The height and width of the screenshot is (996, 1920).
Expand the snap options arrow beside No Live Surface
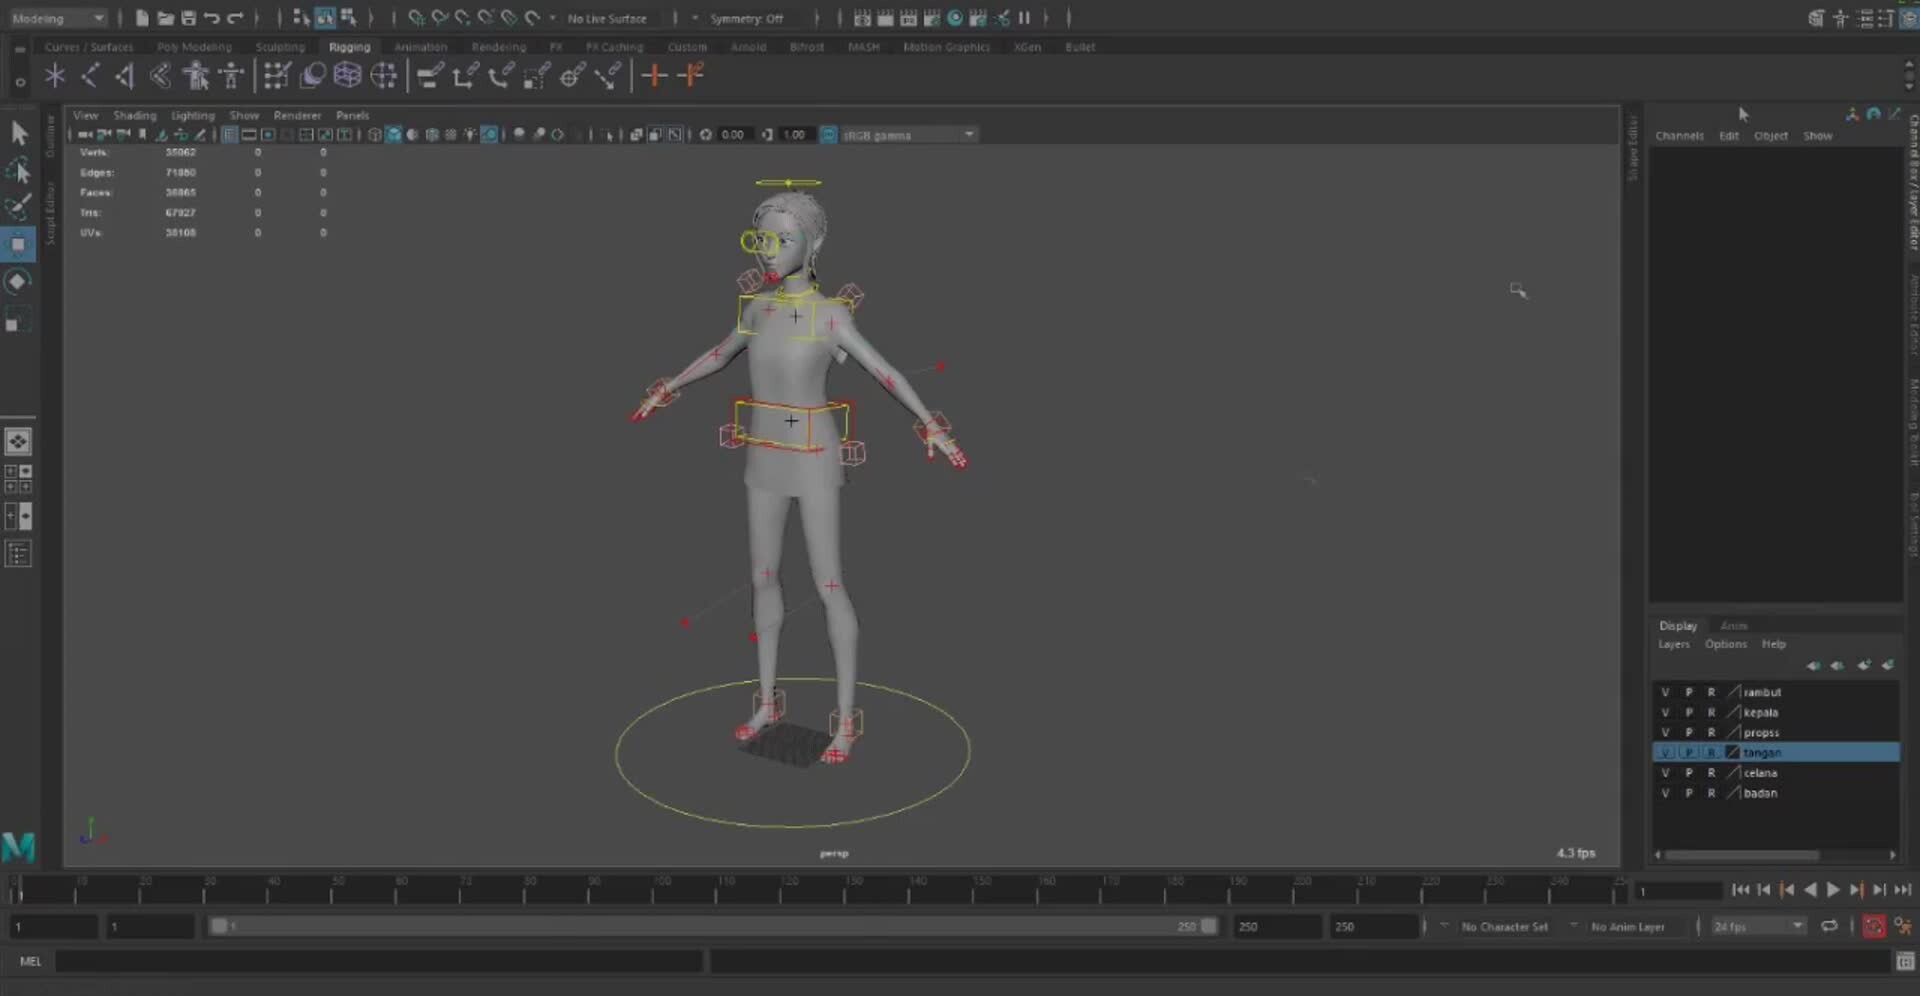pos(552,18)
